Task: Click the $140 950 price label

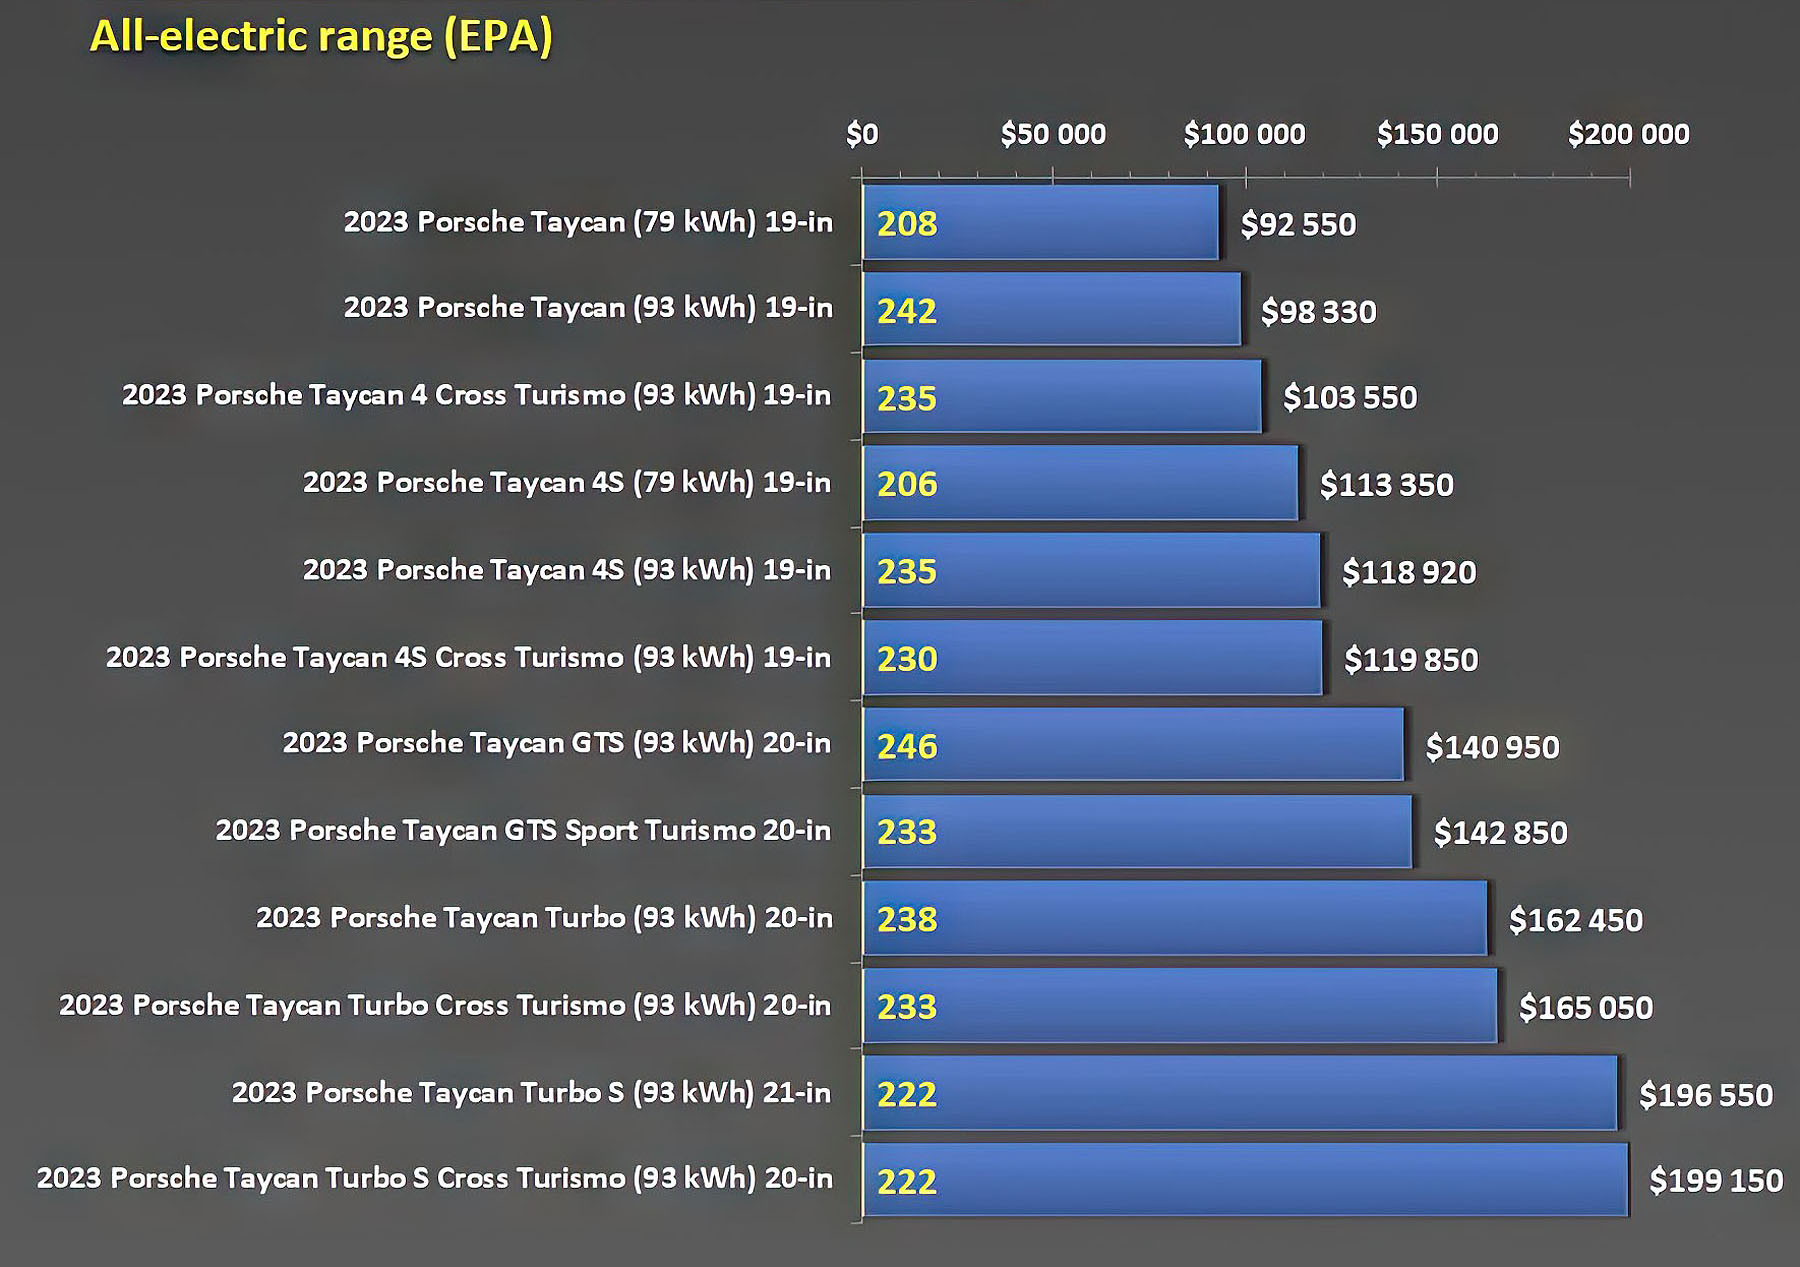Action: pyautogui.click(x=1492, y=747)
